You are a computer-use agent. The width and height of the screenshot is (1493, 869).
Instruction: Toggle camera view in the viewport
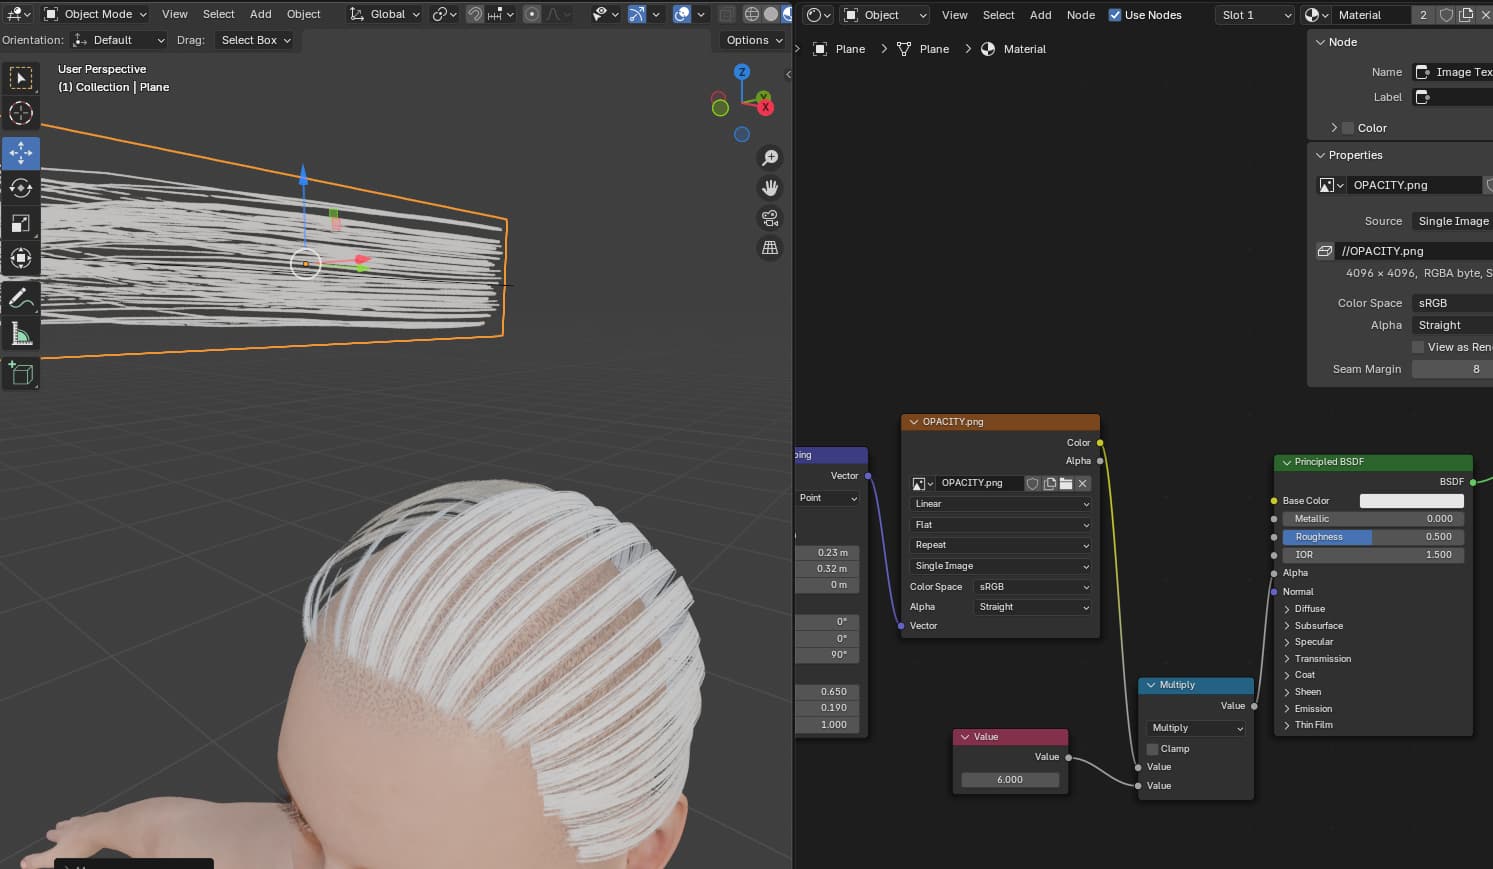[x=770, y=218]
